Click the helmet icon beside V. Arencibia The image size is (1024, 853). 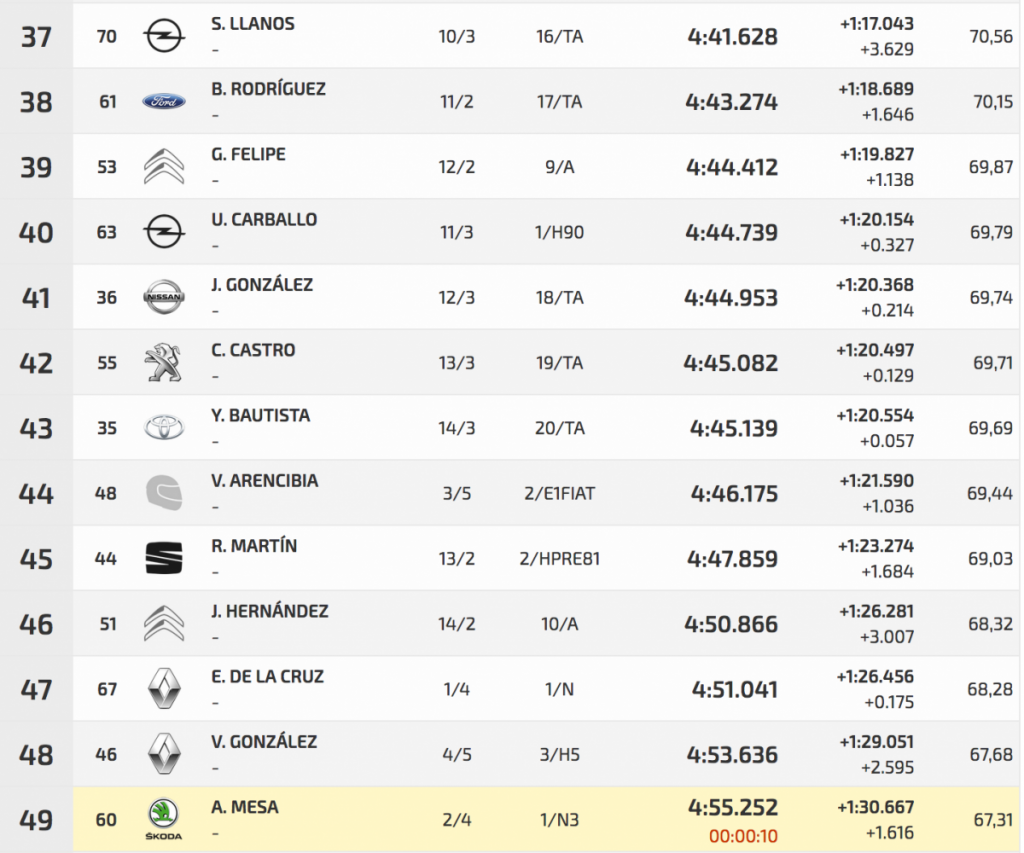163,493
